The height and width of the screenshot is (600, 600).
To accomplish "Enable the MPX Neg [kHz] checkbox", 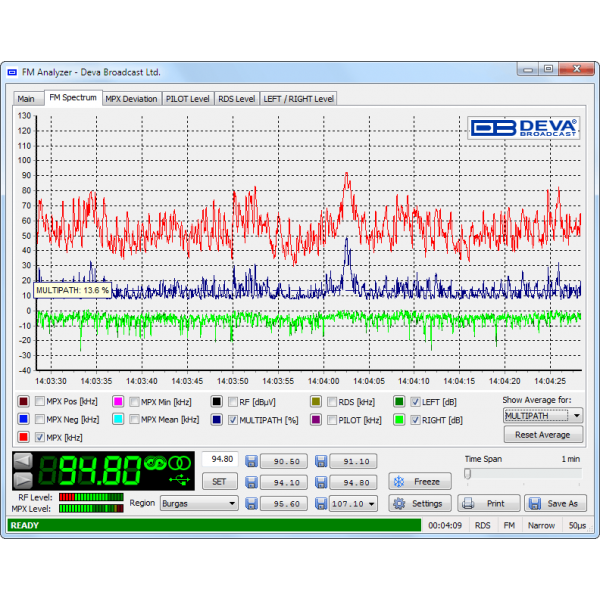I will click(x=39, y=419).
